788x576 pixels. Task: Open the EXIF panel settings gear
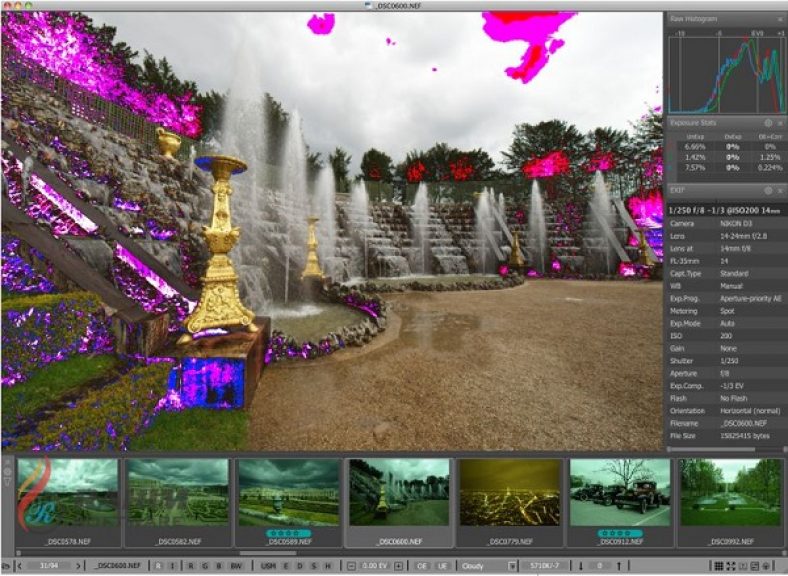coord(768,190)
